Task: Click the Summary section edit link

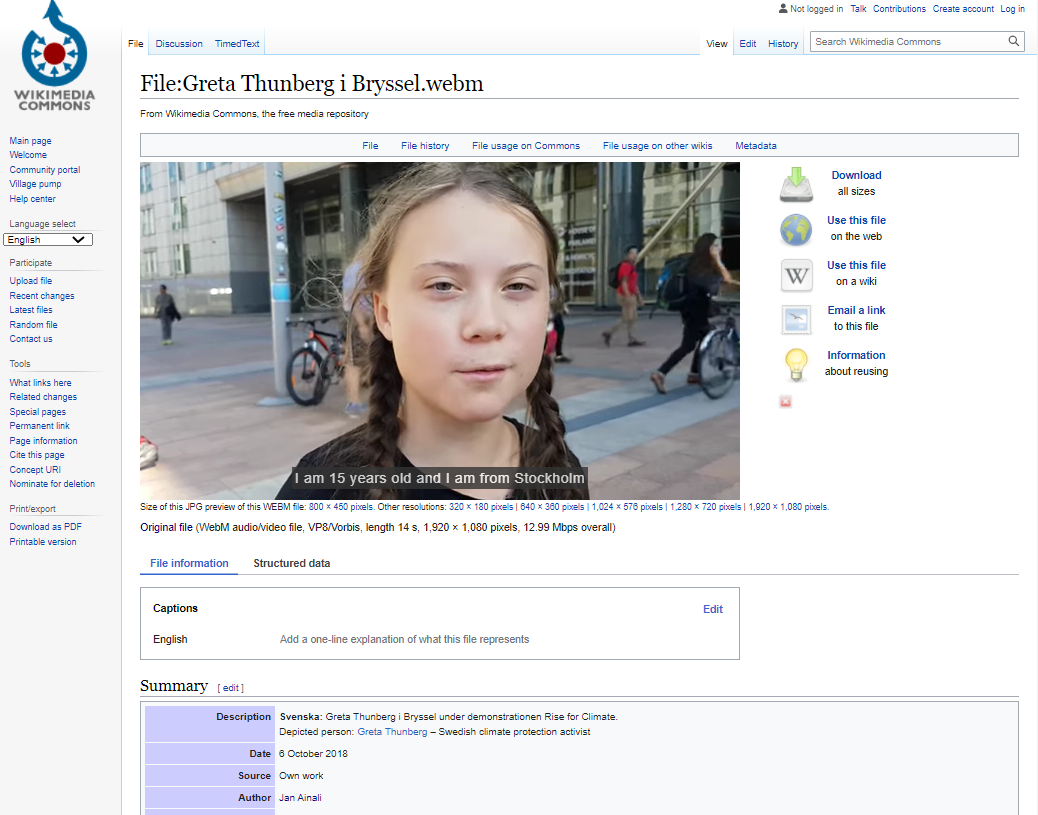Action: [x=230, y=688]
